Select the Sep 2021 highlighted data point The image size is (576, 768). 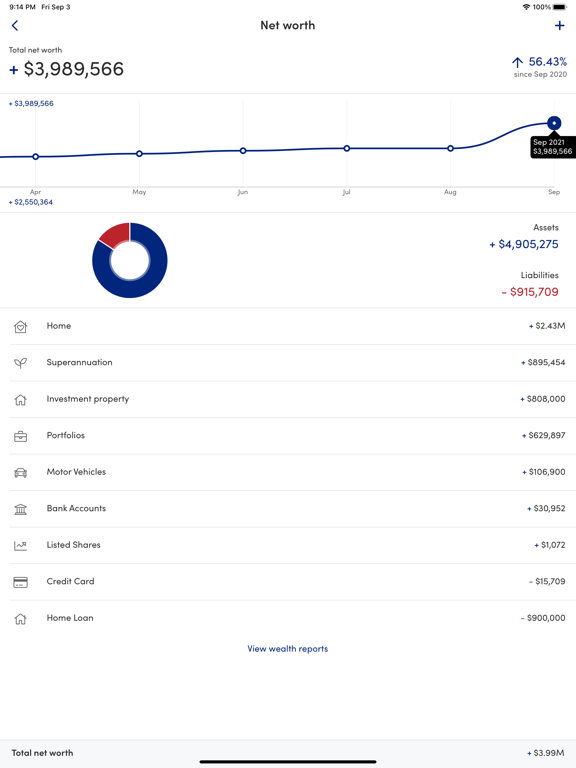coord(554,123)
